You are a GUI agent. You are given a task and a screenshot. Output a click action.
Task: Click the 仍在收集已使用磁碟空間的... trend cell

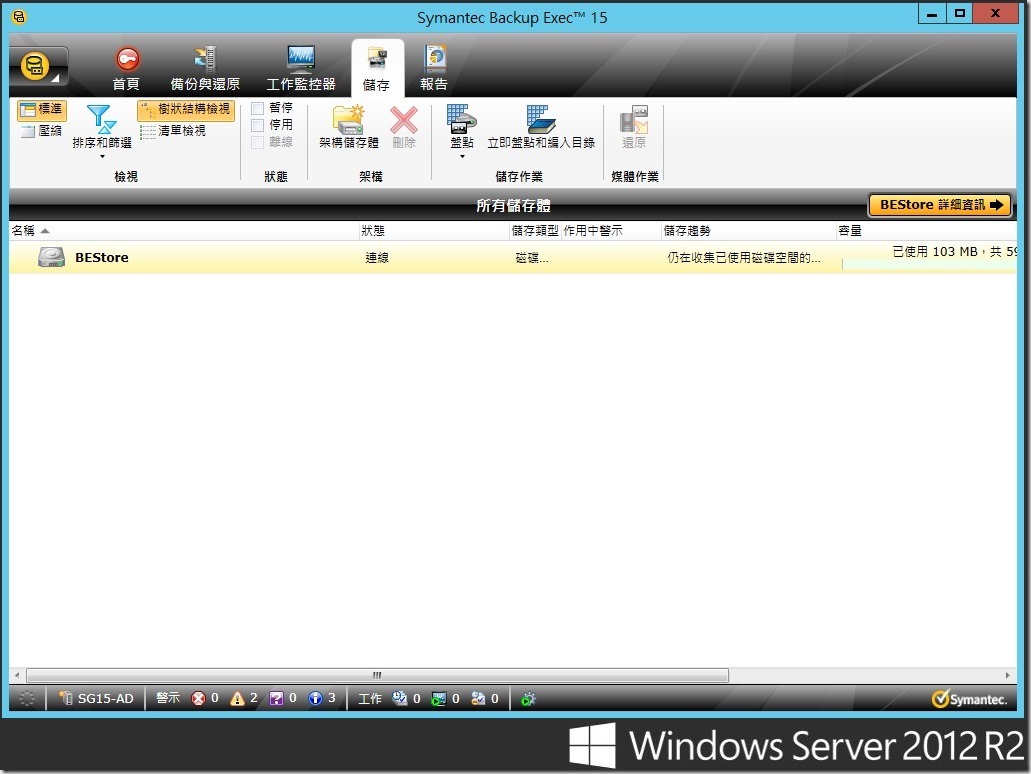point(744,258)
